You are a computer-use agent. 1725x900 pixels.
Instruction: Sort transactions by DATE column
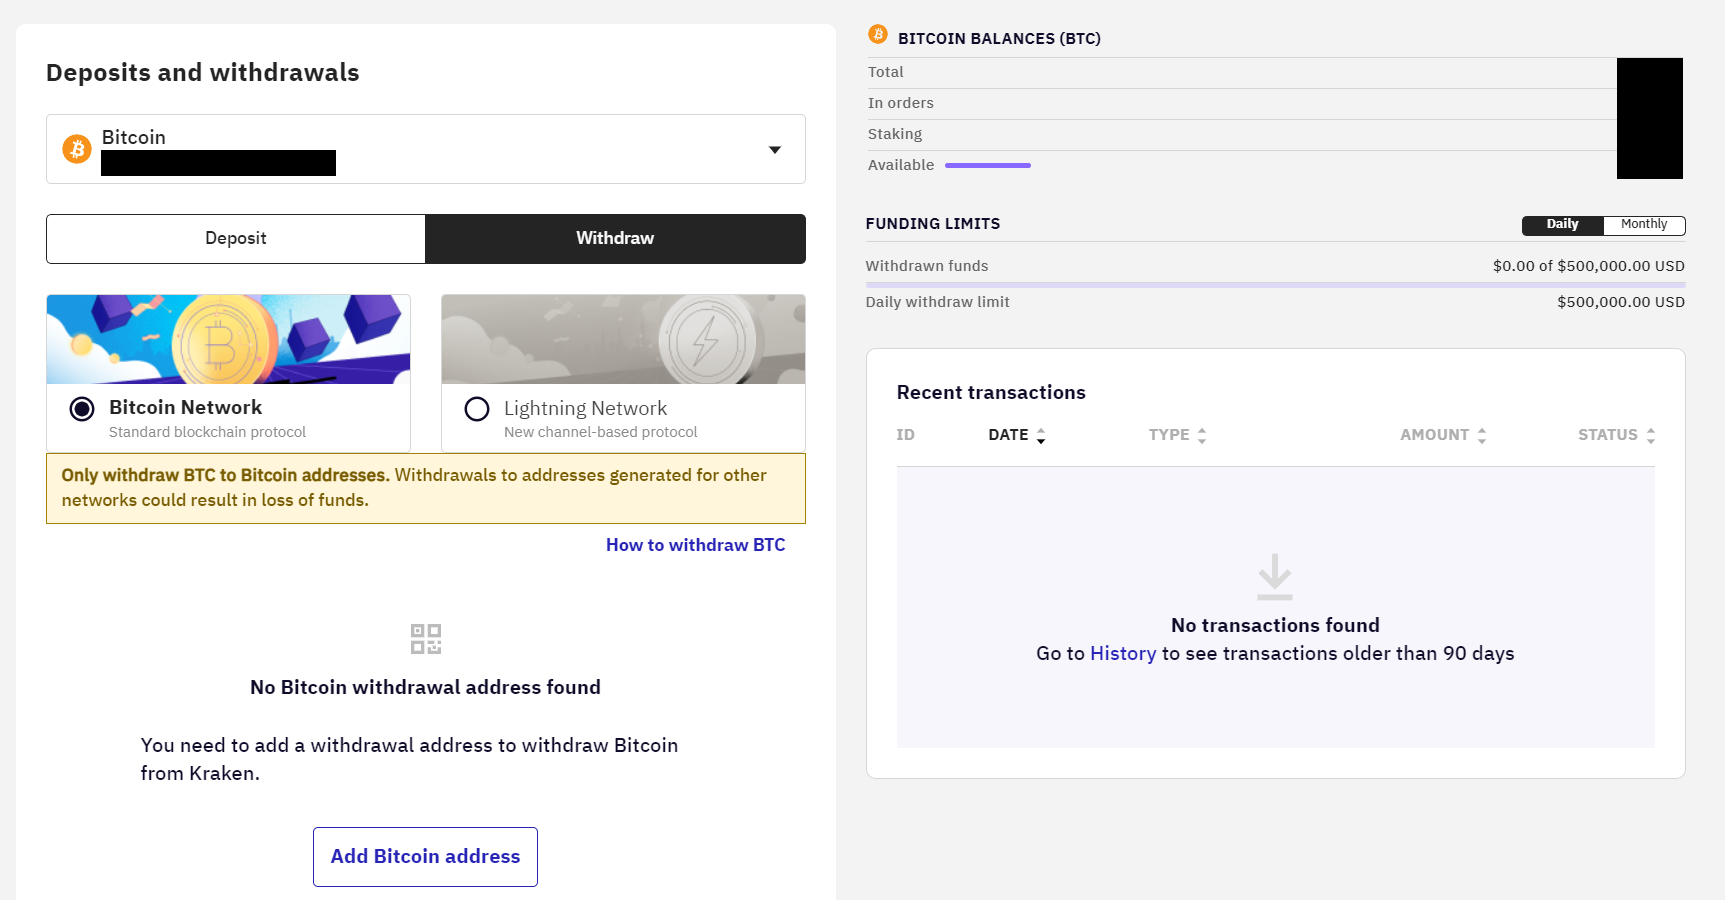coord(1017,435)
